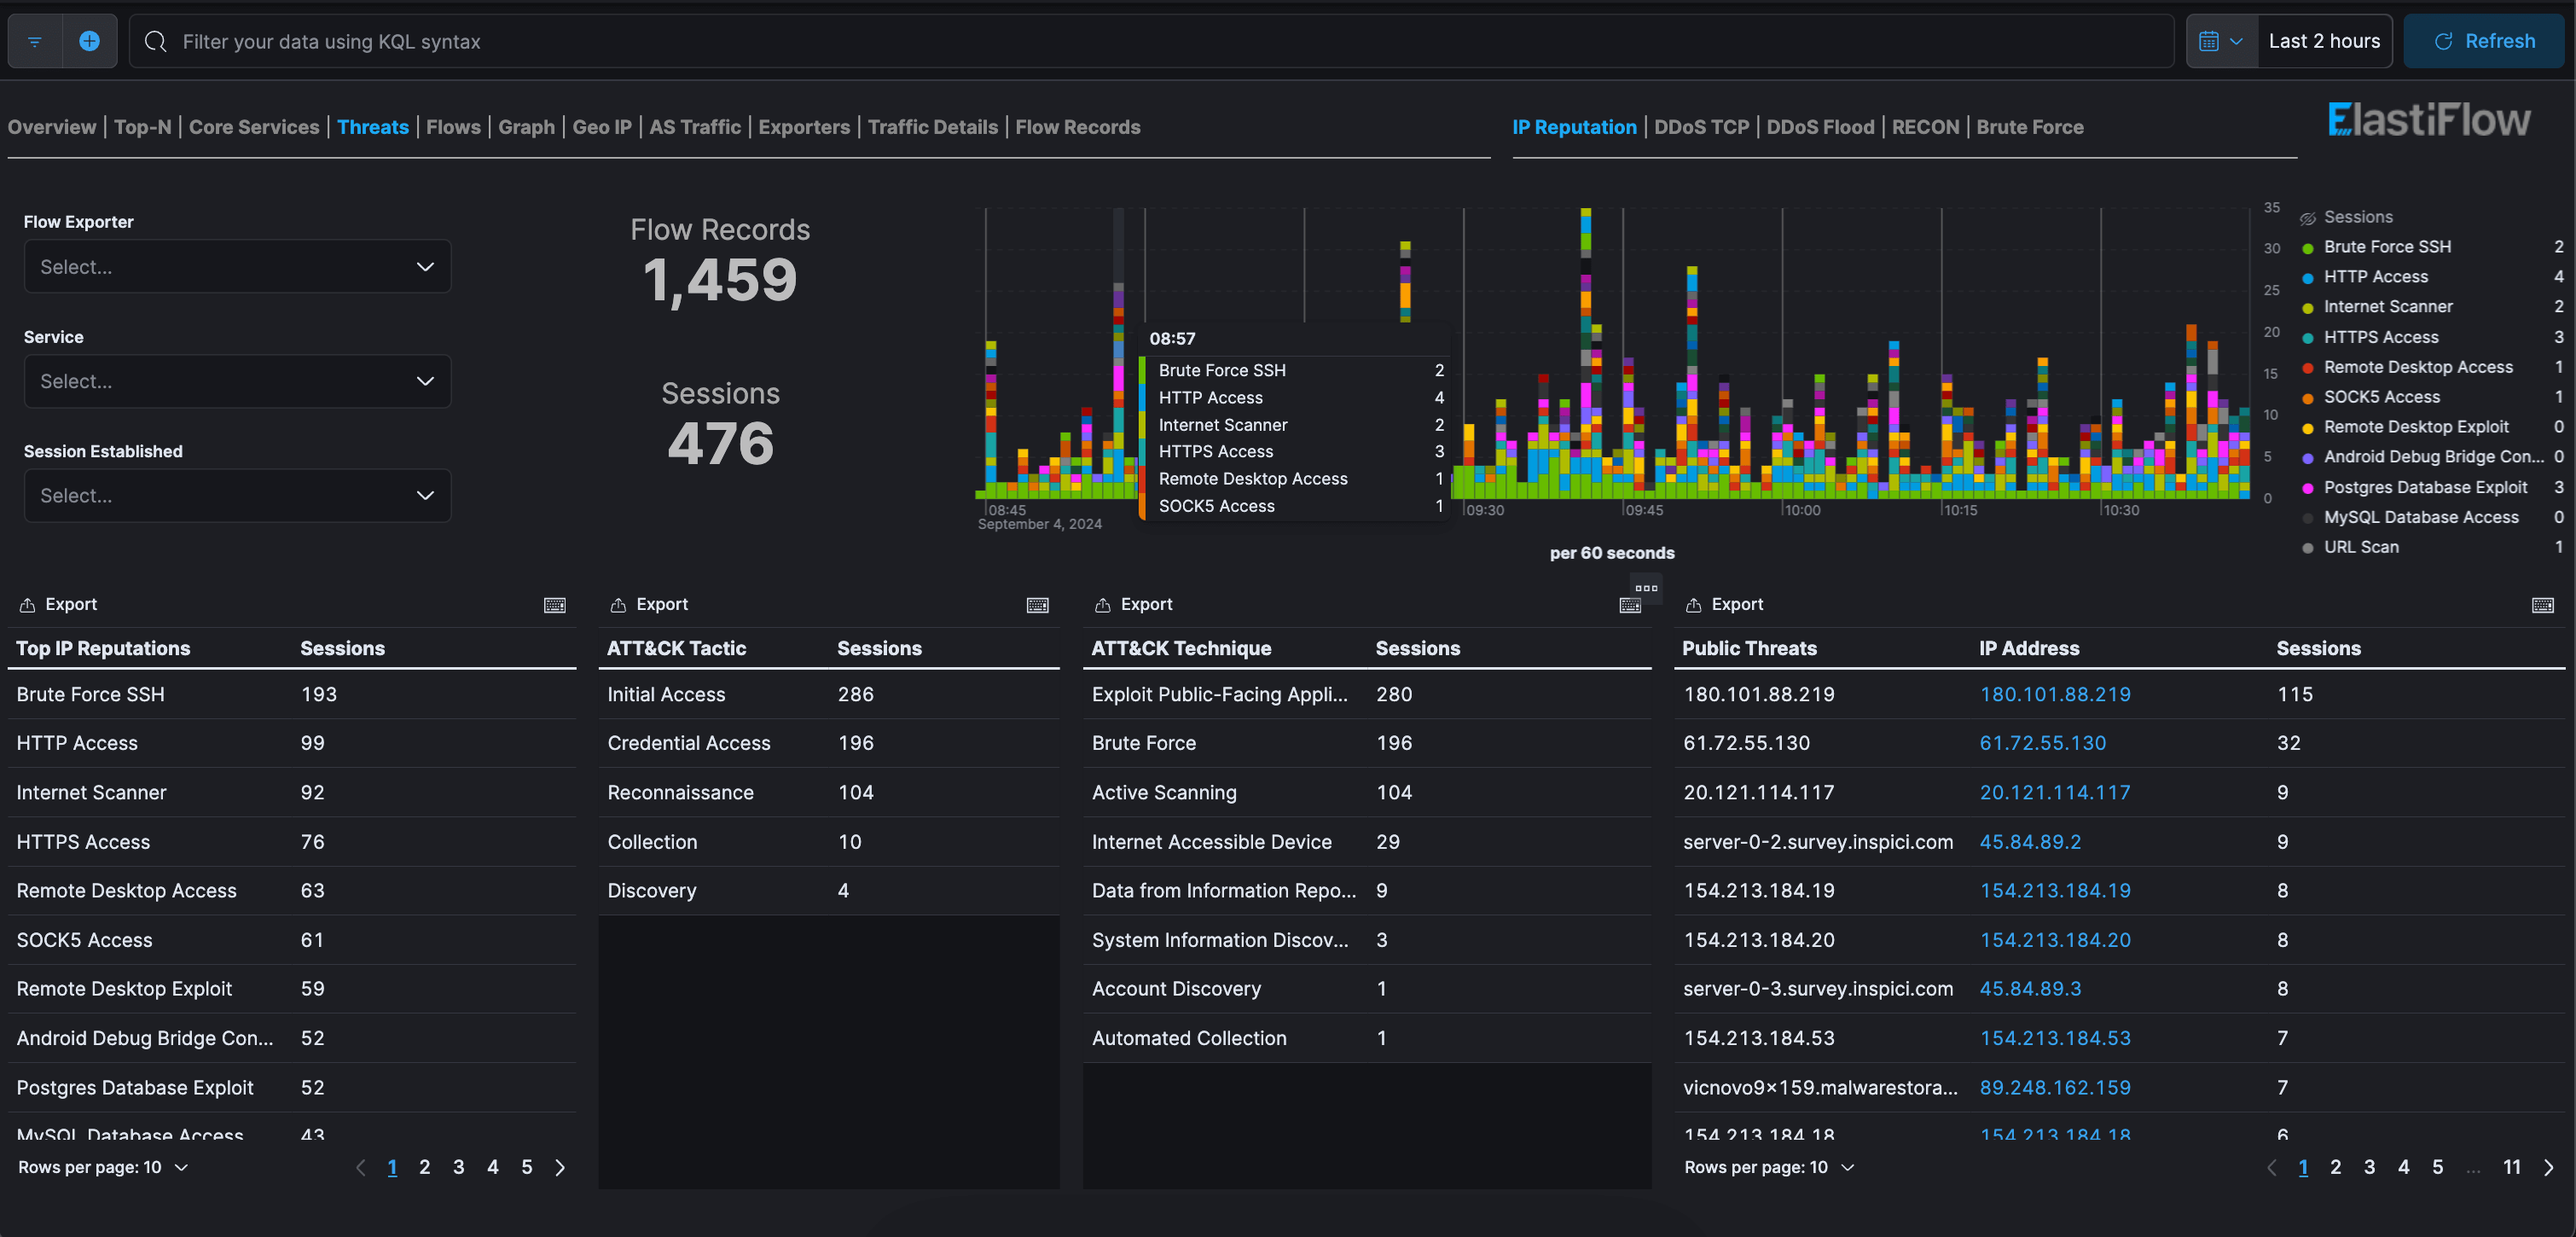Open the search icon in the KQL filter bar
Image resolution: width=2576 pixels, height=1237 pixels.
pyautogui.click(x=155, y=41)
